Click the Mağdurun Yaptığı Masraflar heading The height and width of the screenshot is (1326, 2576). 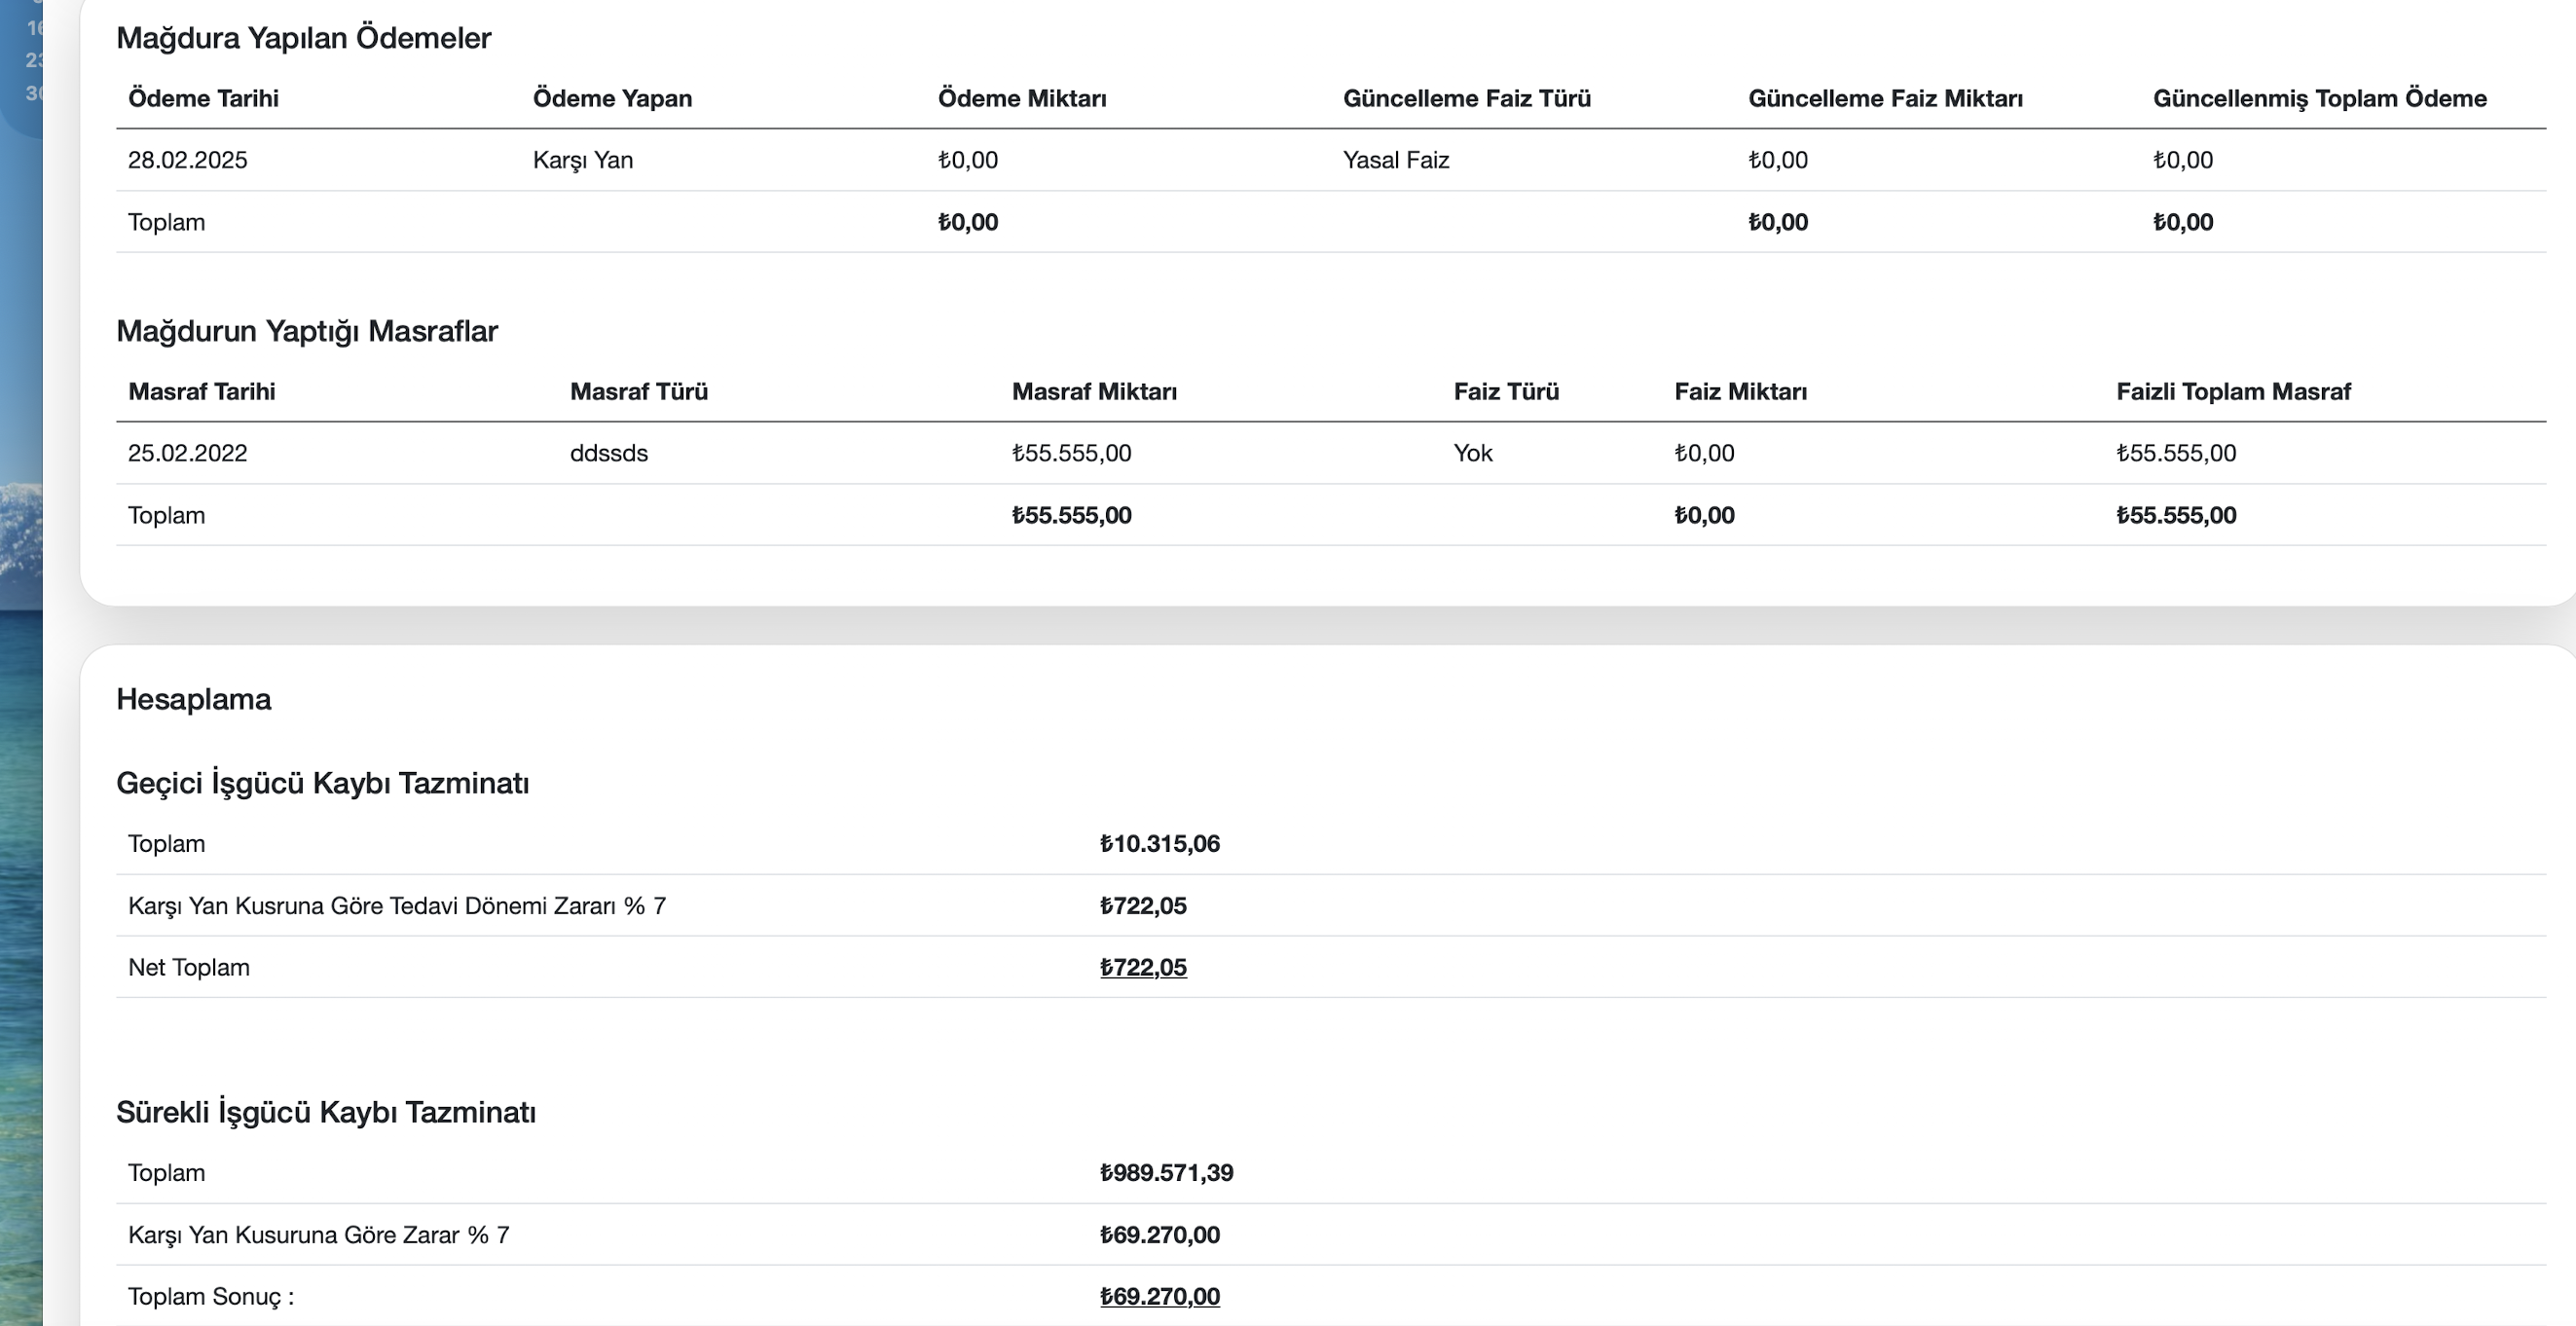(306, 330)
